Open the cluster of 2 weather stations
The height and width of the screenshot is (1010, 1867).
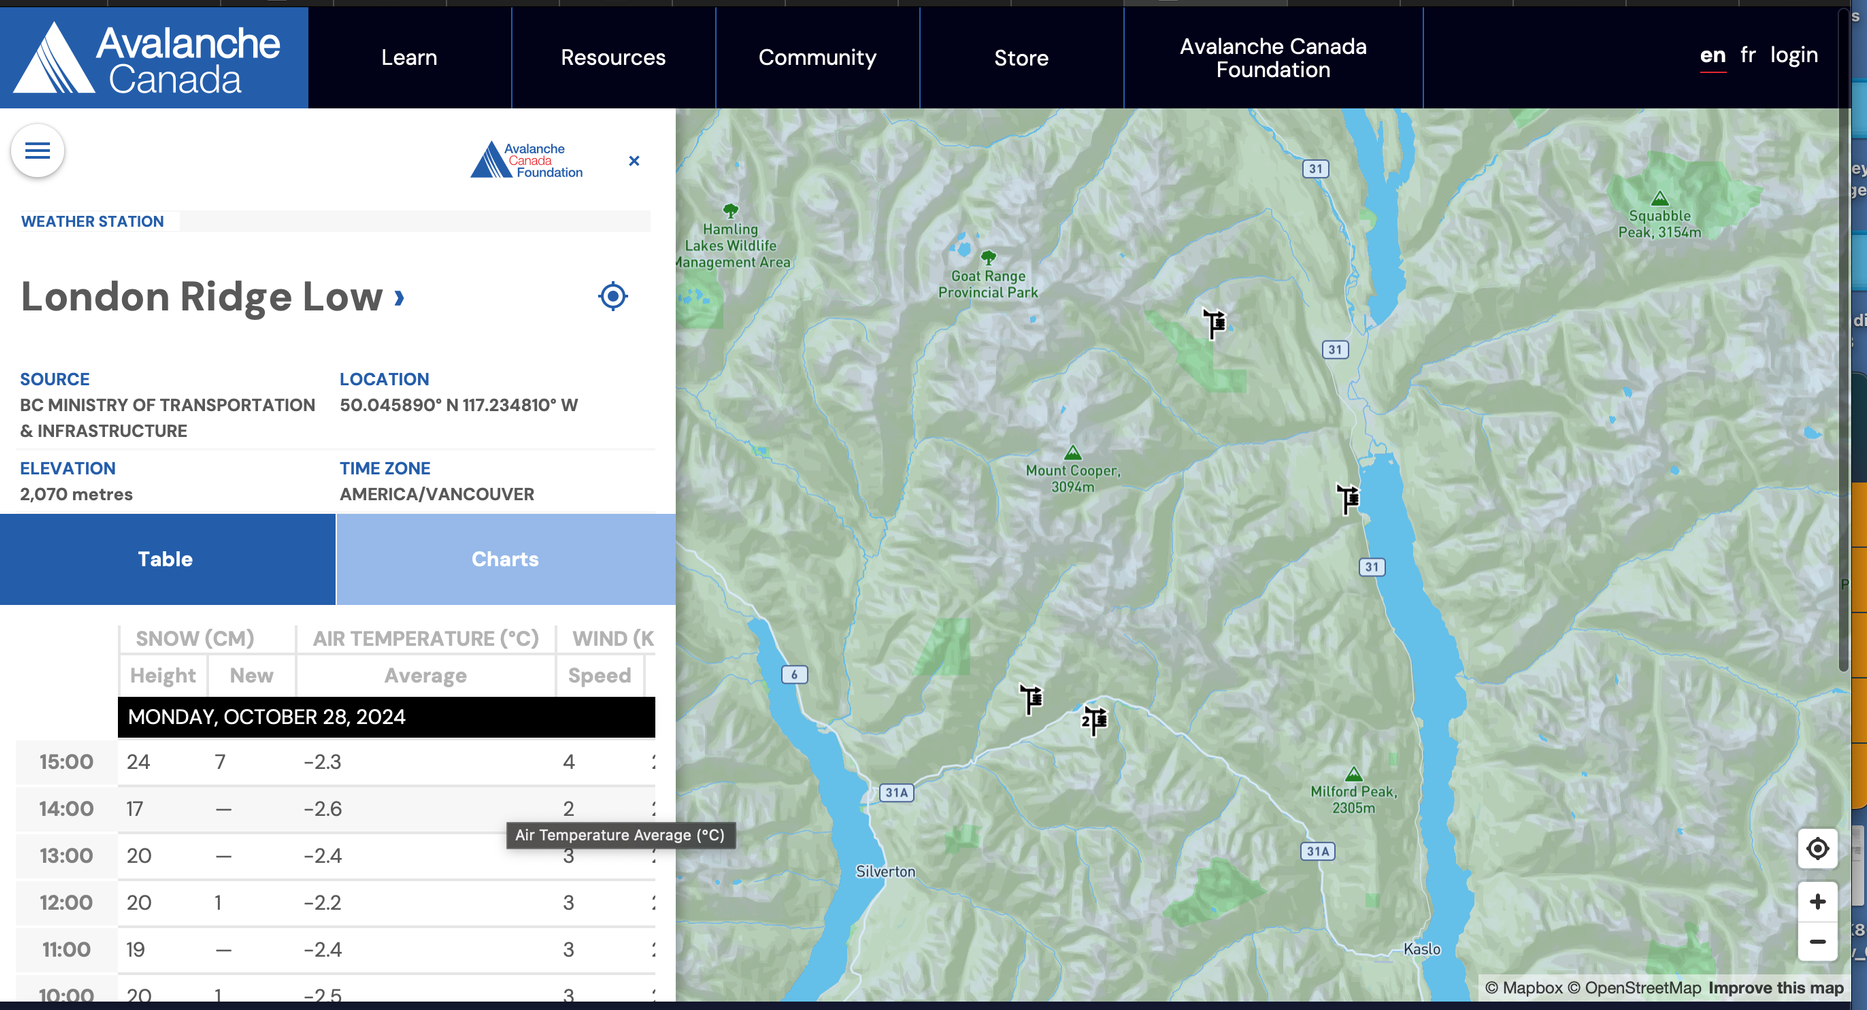1094,720
